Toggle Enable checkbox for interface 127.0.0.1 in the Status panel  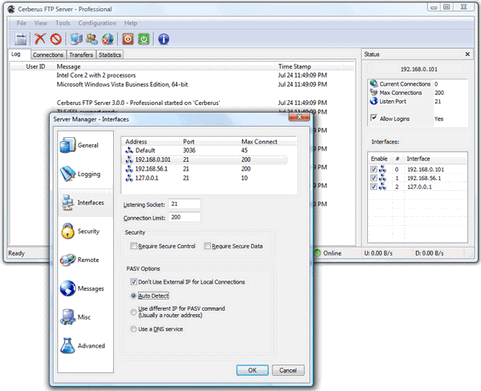coord(374,187)
